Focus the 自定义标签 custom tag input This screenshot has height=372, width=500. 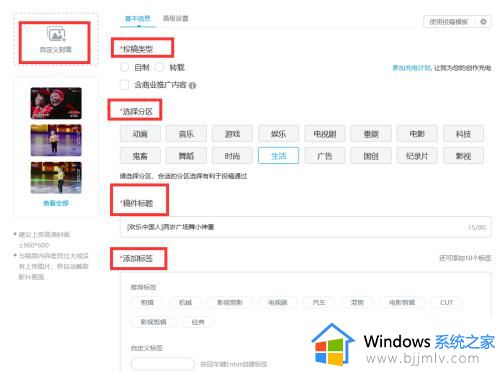[x=163, y=364]
